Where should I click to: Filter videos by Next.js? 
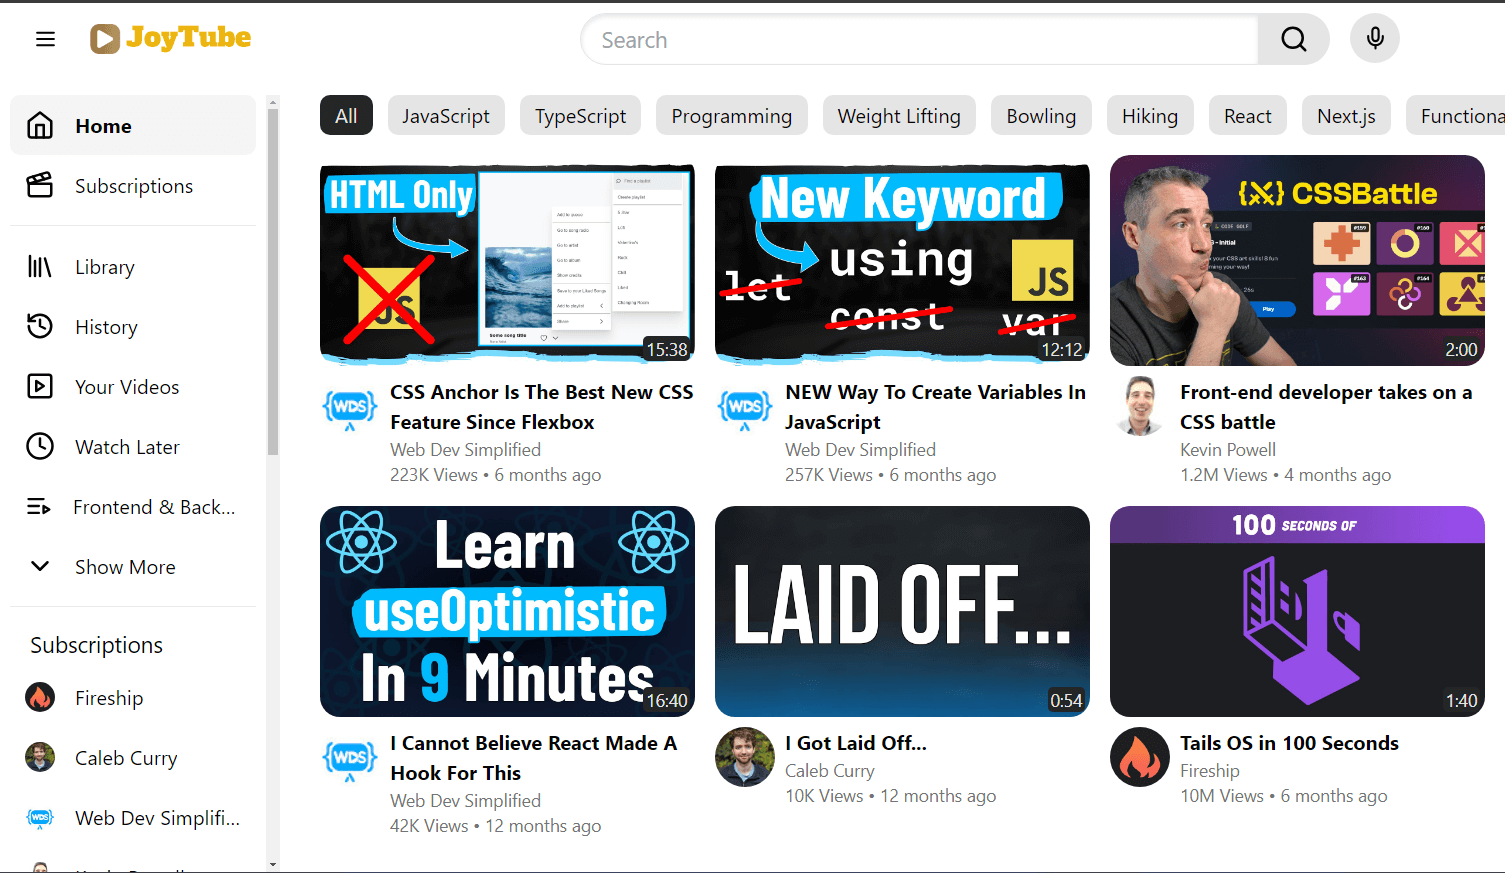(1346, 116)
